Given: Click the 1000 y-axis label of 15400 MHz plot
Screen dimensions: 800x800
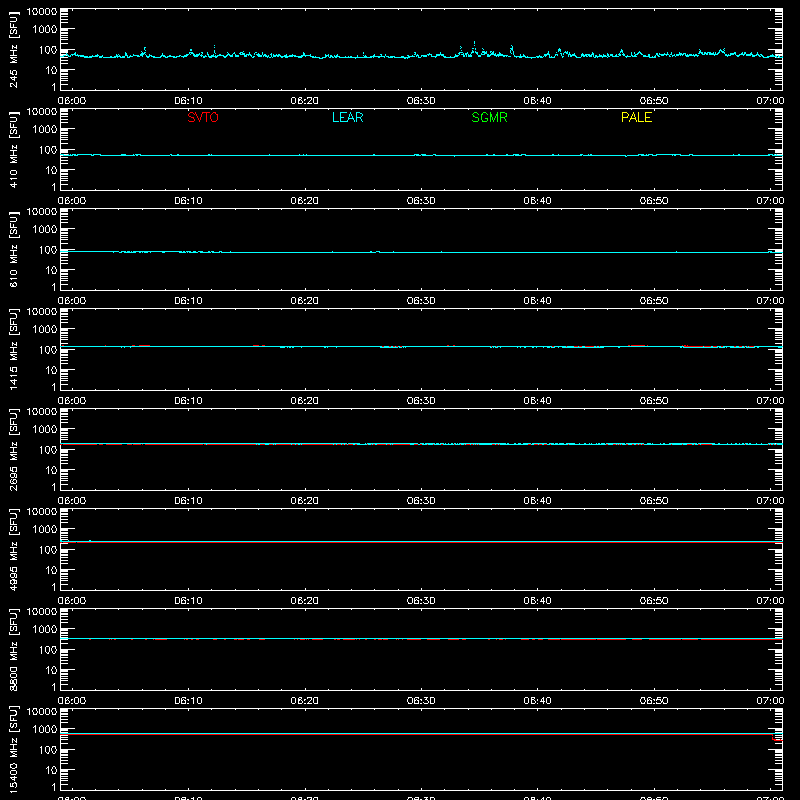Looking at the screenshot, I should click(x=45, y=730).
